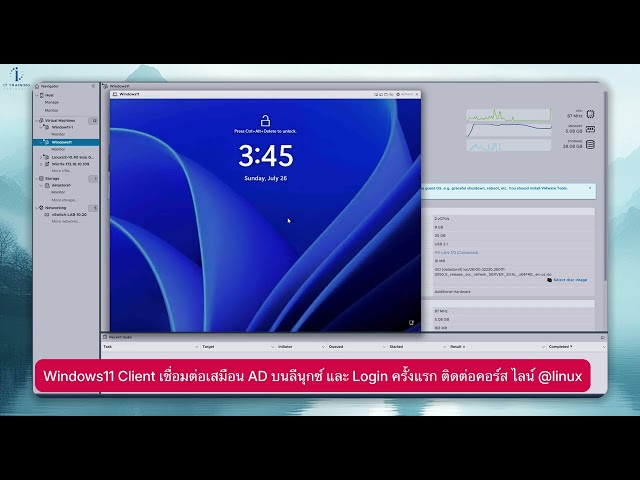640x480 pixels.
Task: Click the Virtual Machines icon in Navigator
Action: pyautogui.click(x=41, y=121)
